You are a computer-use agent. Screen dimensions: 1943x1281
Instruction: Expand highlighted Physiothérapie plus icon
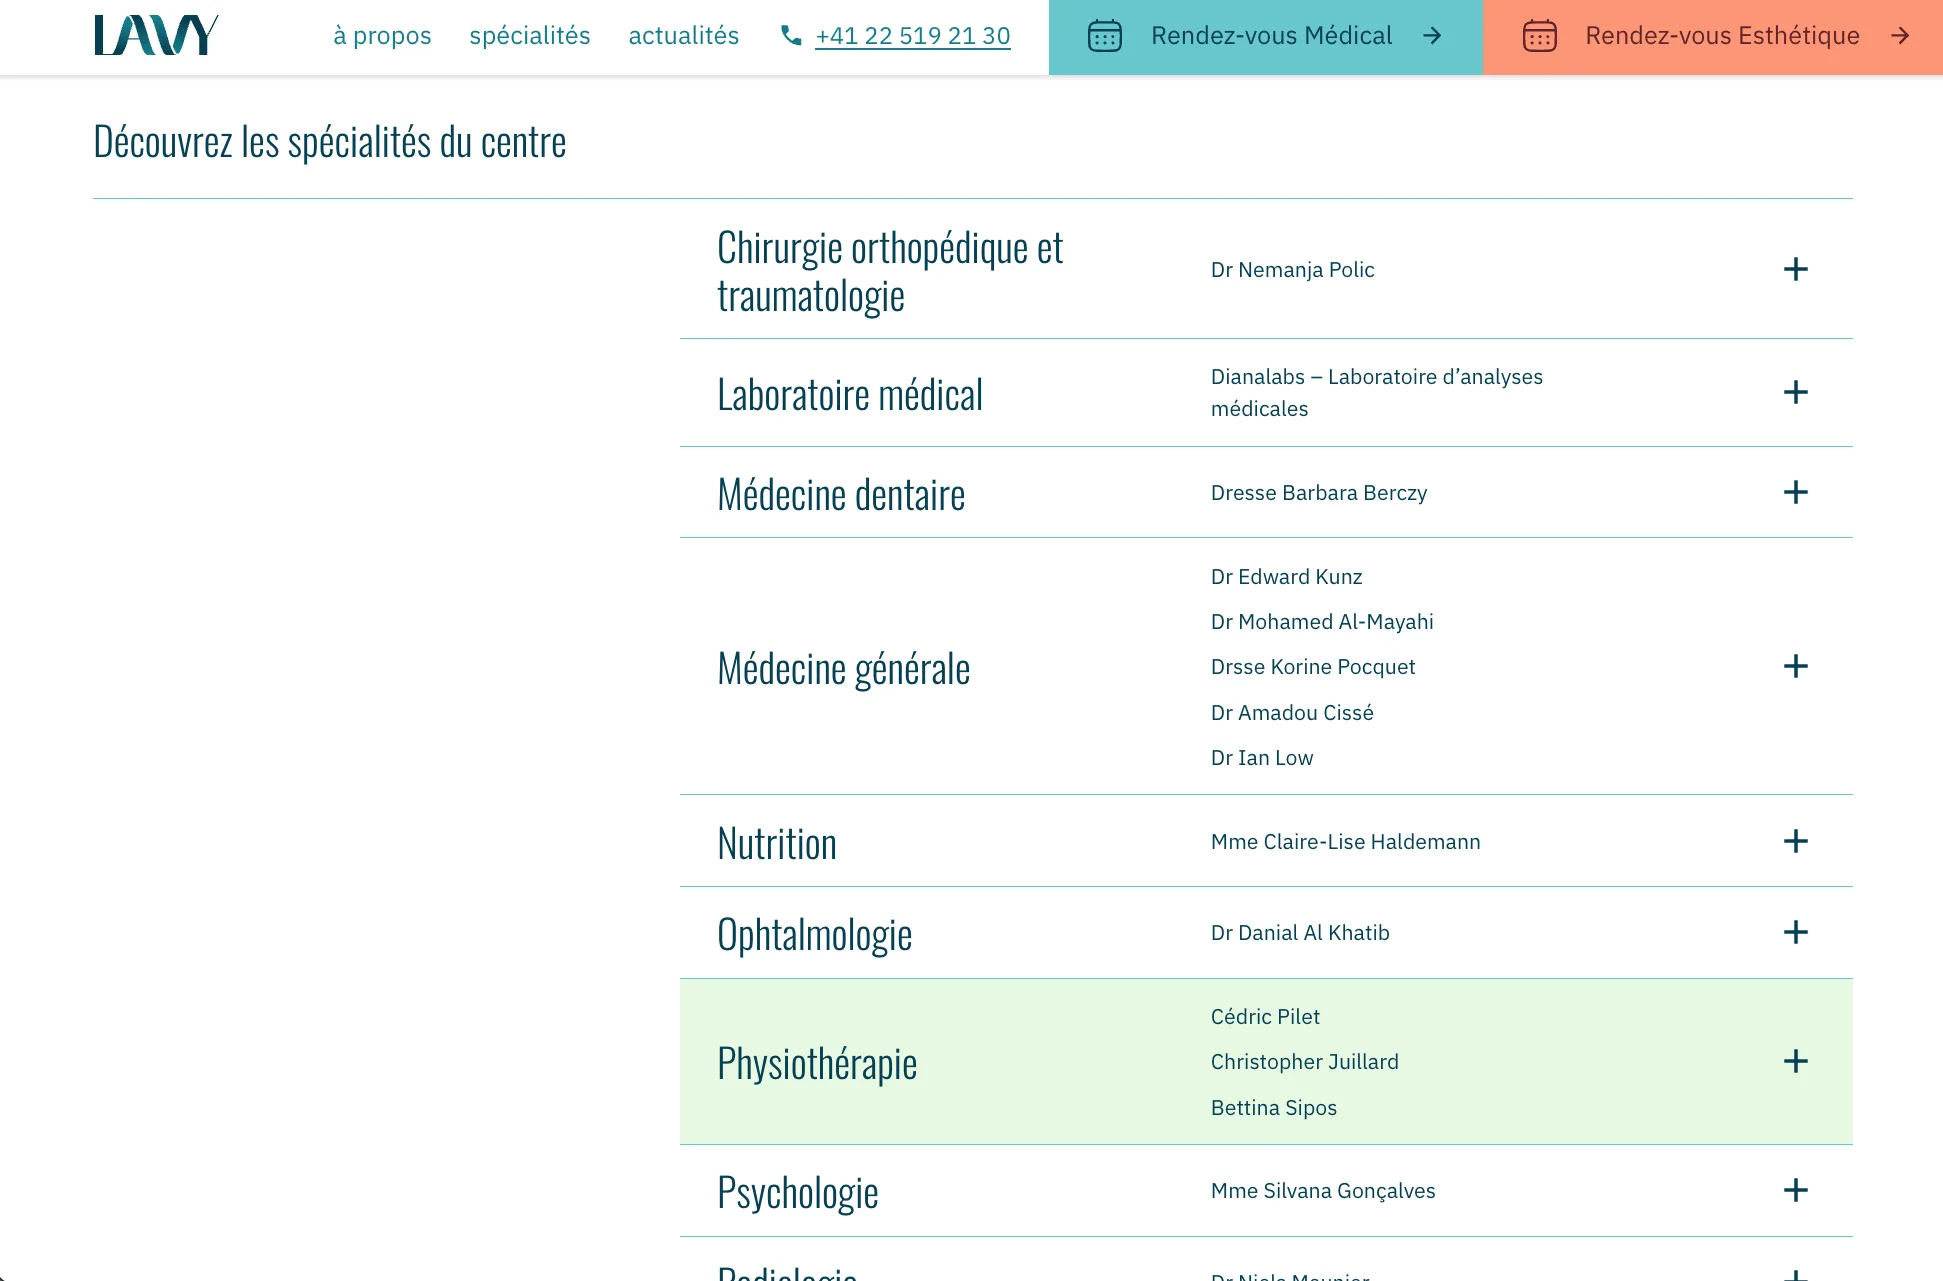1795,1061
